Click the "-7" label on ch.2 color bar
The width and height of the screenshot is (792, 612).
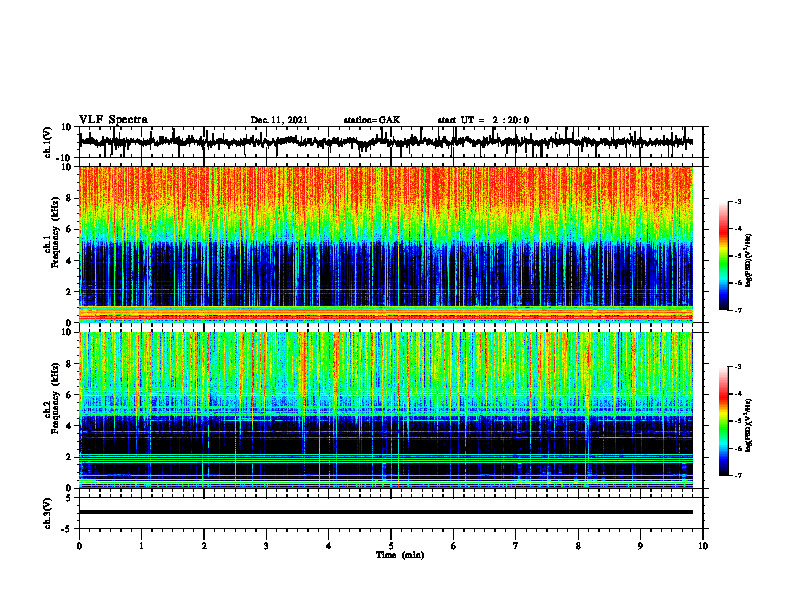click(737, 475)
